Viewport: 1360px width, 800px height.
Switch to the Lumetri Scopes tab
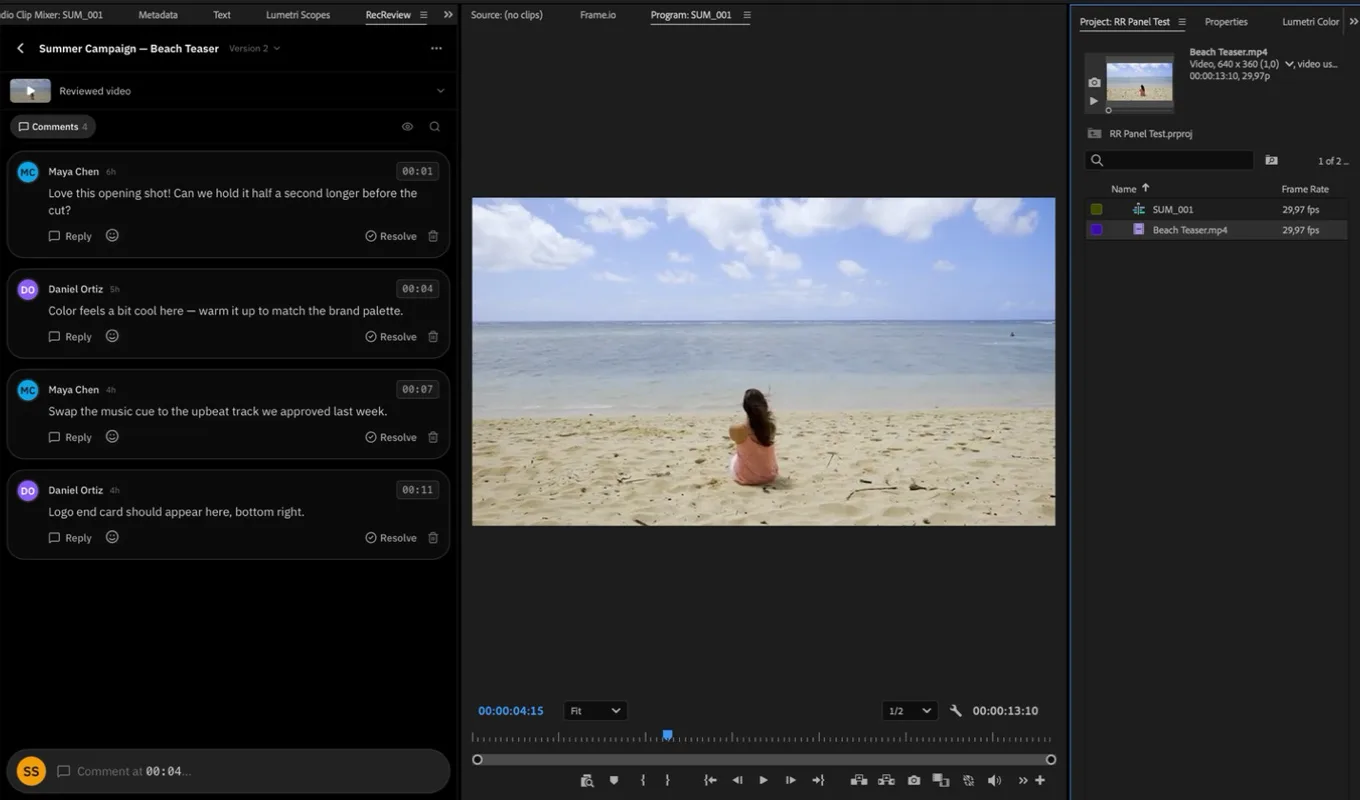click(x=298, y=15)
